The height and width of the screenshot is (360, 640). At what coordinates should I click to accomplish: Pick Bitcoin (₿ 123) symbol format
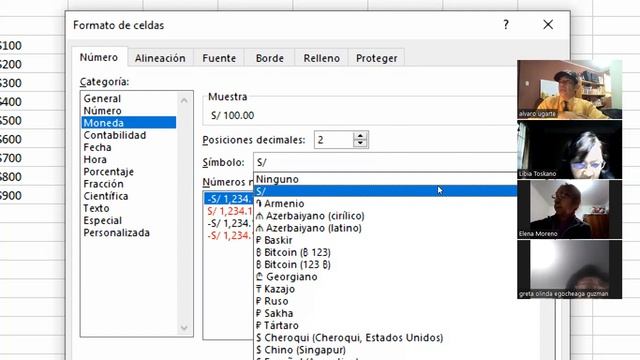[385, 253]
